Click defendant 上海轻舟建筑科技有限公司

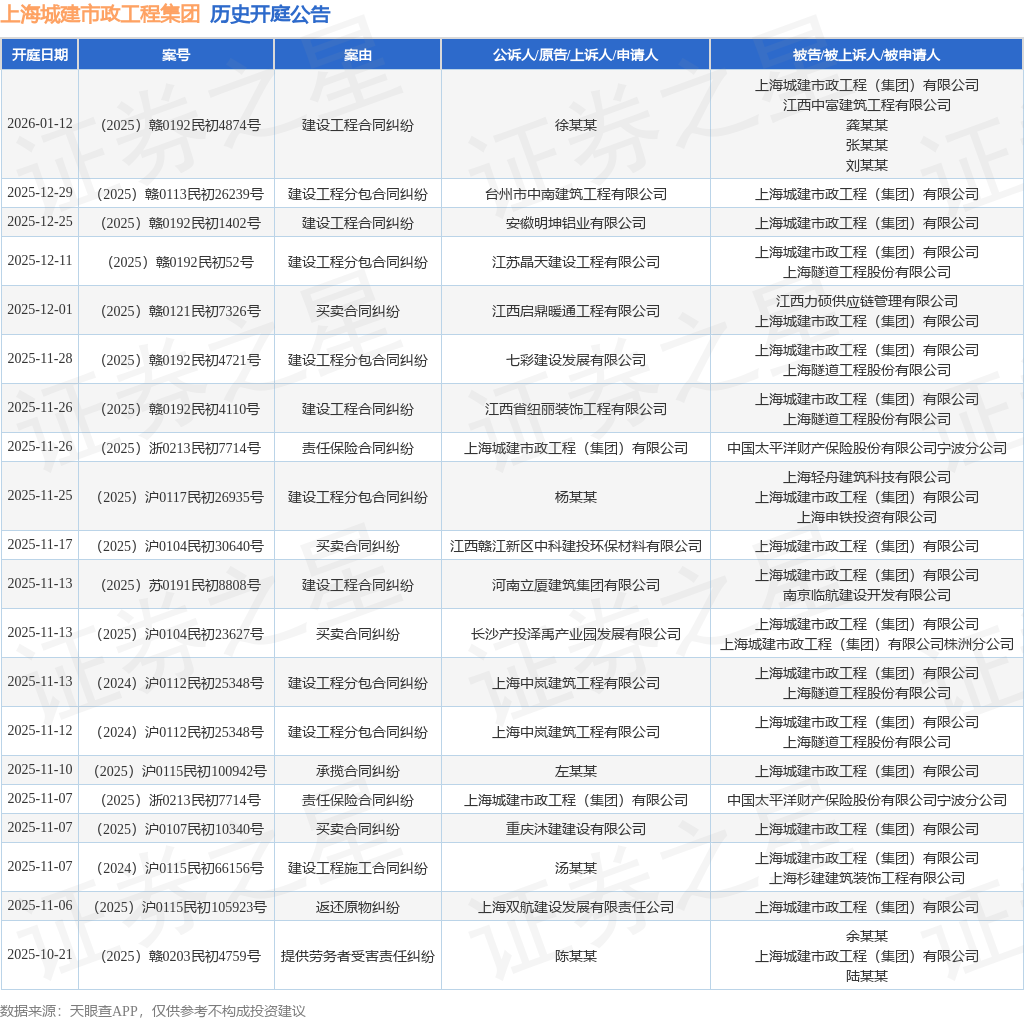[x=867, y=477]
